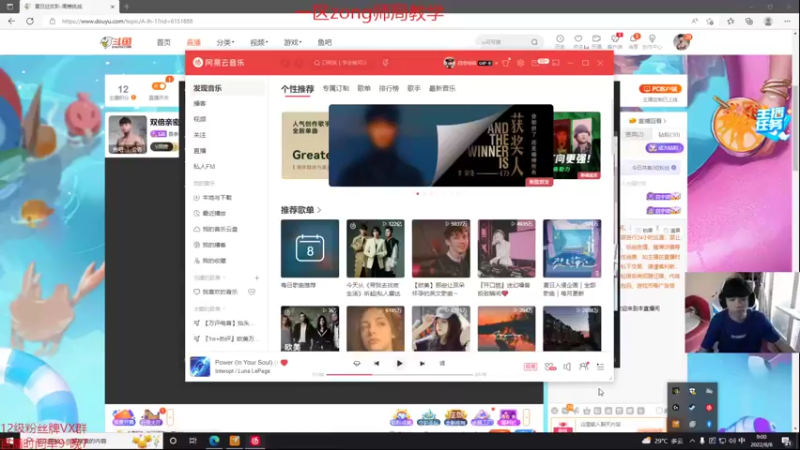Switch to the 专属定制 tab
This screenshot has width=800, height=450.
pyautogui.click(x=335, y=88)
